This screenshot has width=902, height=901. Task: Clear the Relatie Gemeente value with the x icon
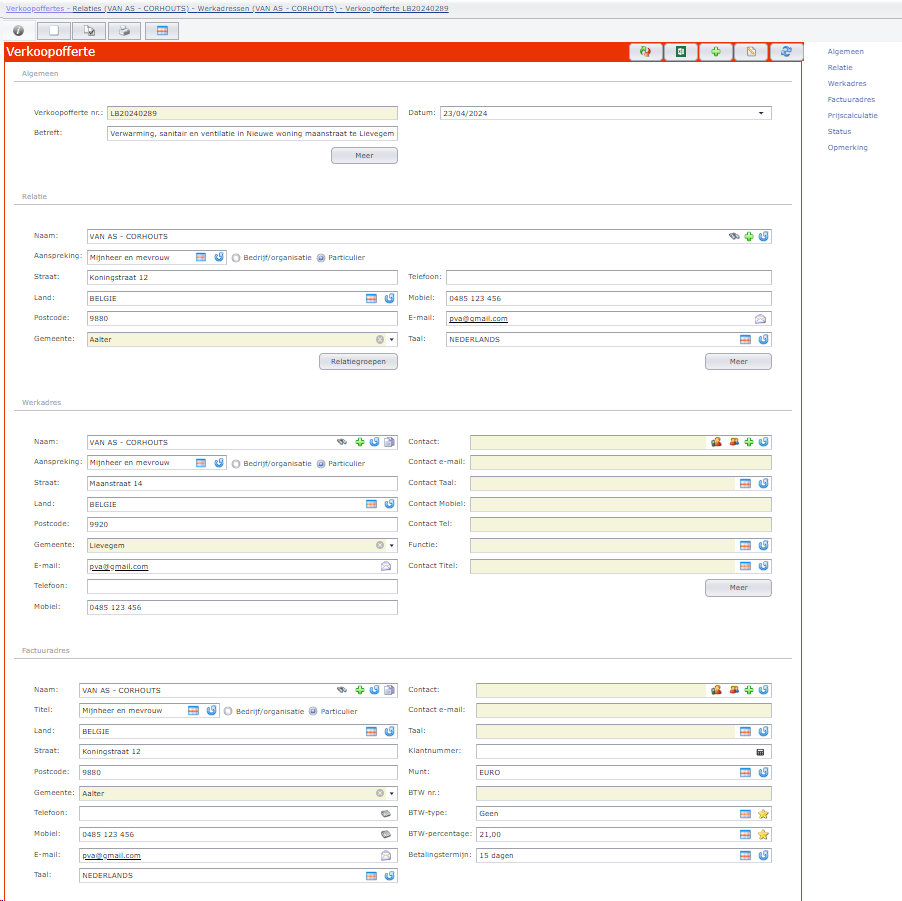(380, 339)
